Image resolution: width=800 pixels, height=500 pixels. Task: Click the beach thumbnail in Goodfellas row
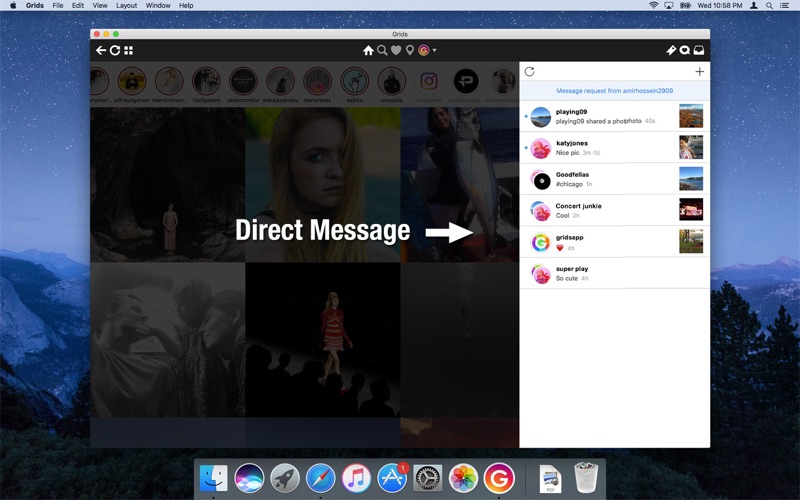tap(691, 179)
